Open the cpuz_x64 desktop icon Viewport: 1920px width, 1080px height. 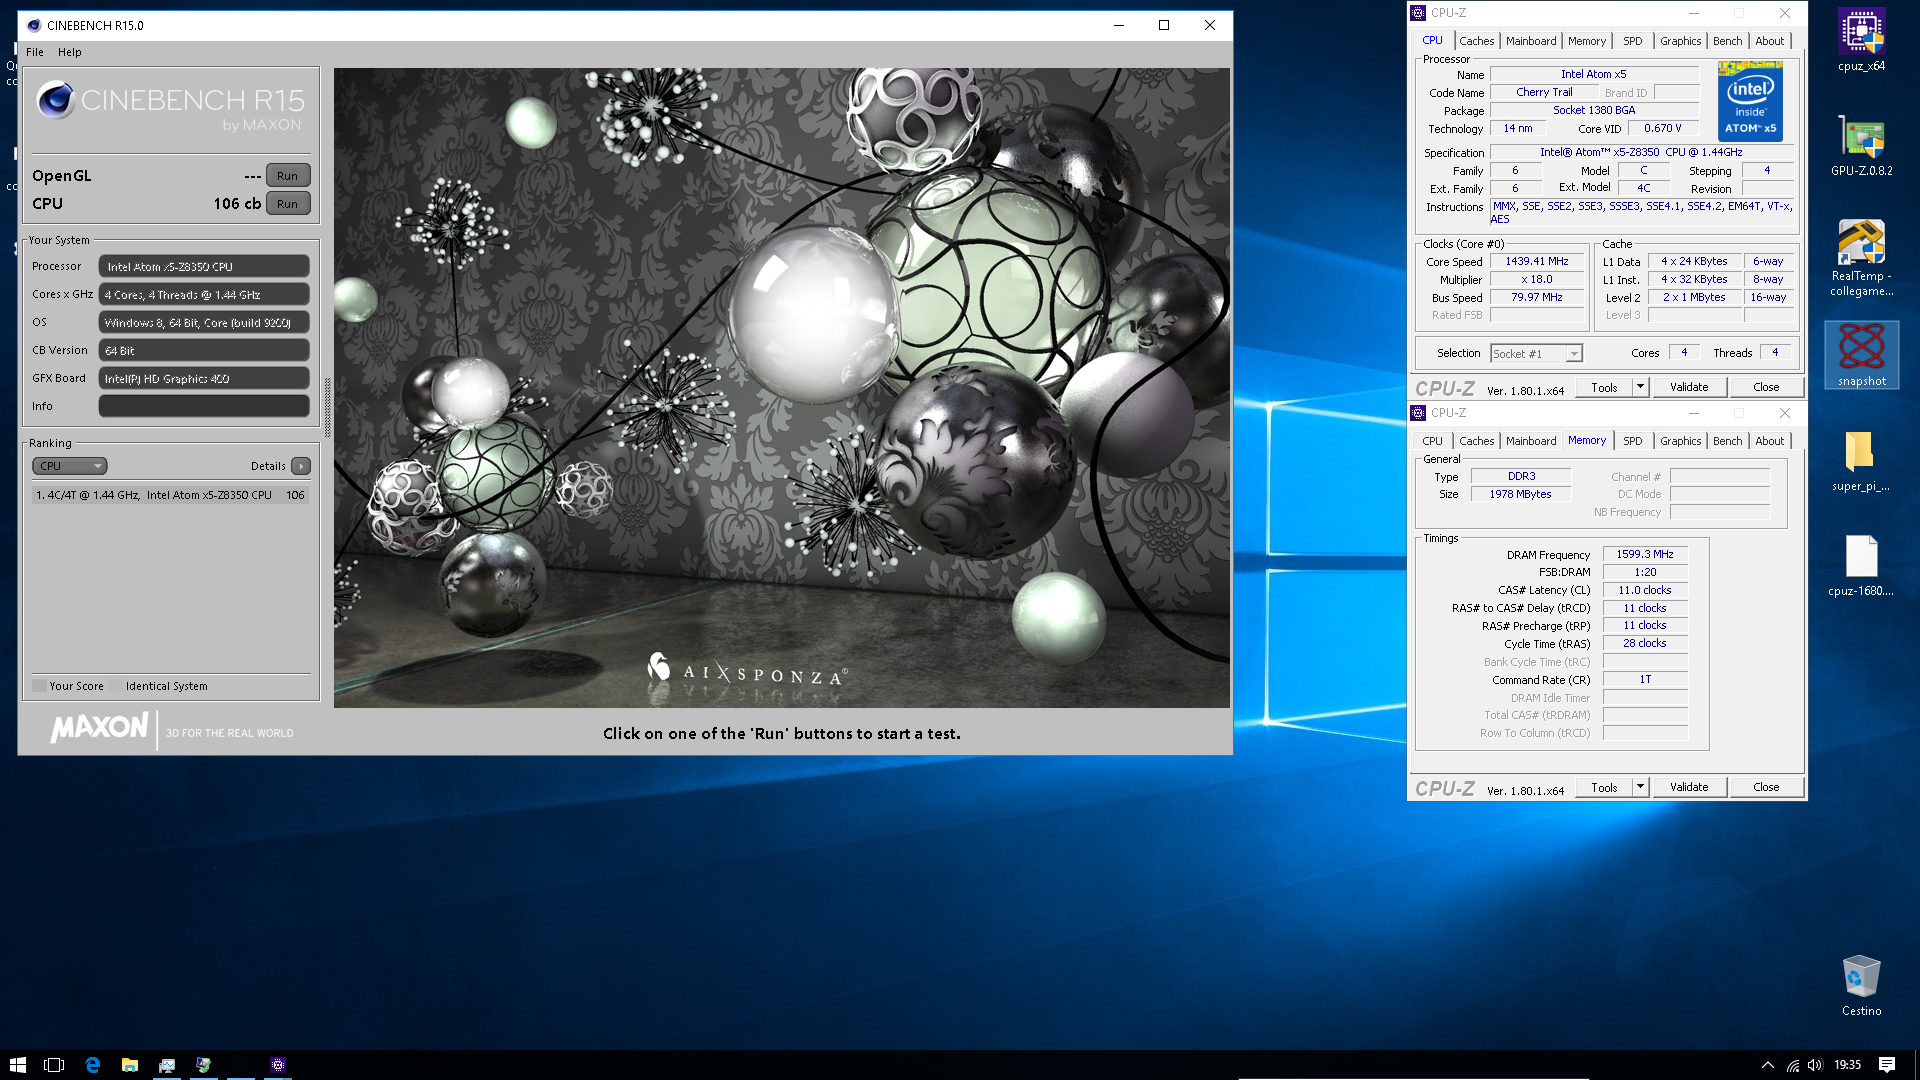(1861, 41)
